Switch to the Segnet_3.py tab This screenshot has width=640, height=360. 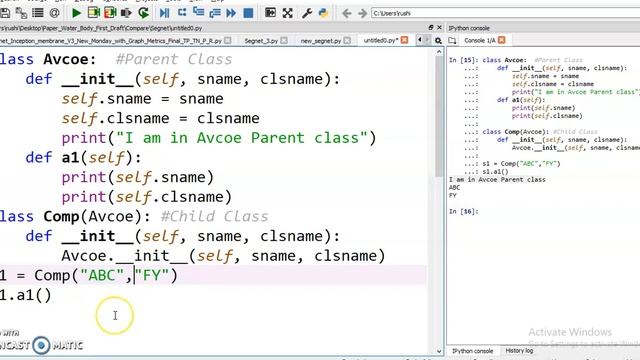[261, 40]
